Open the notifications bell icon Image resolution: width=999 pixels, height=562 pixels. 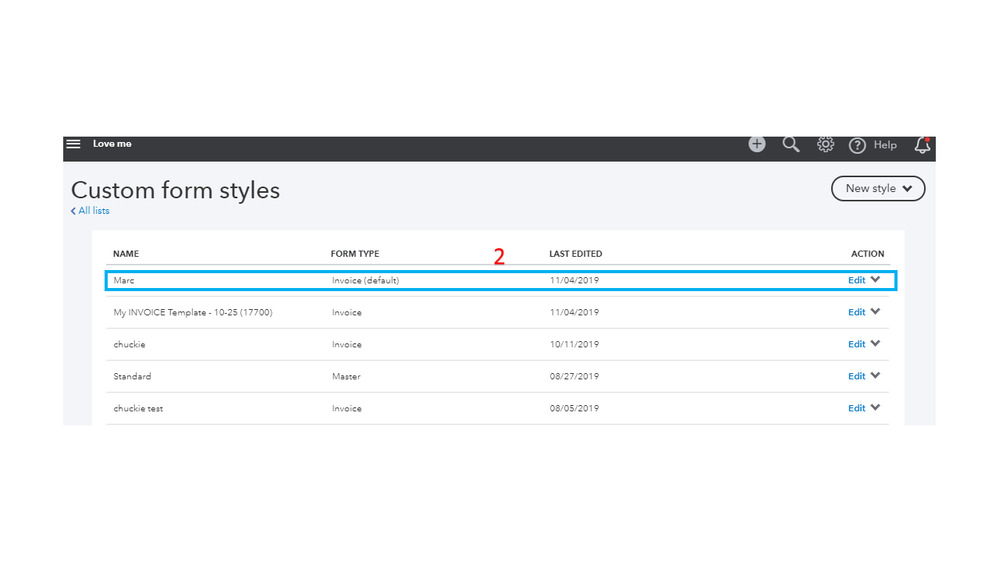point(922,145)
